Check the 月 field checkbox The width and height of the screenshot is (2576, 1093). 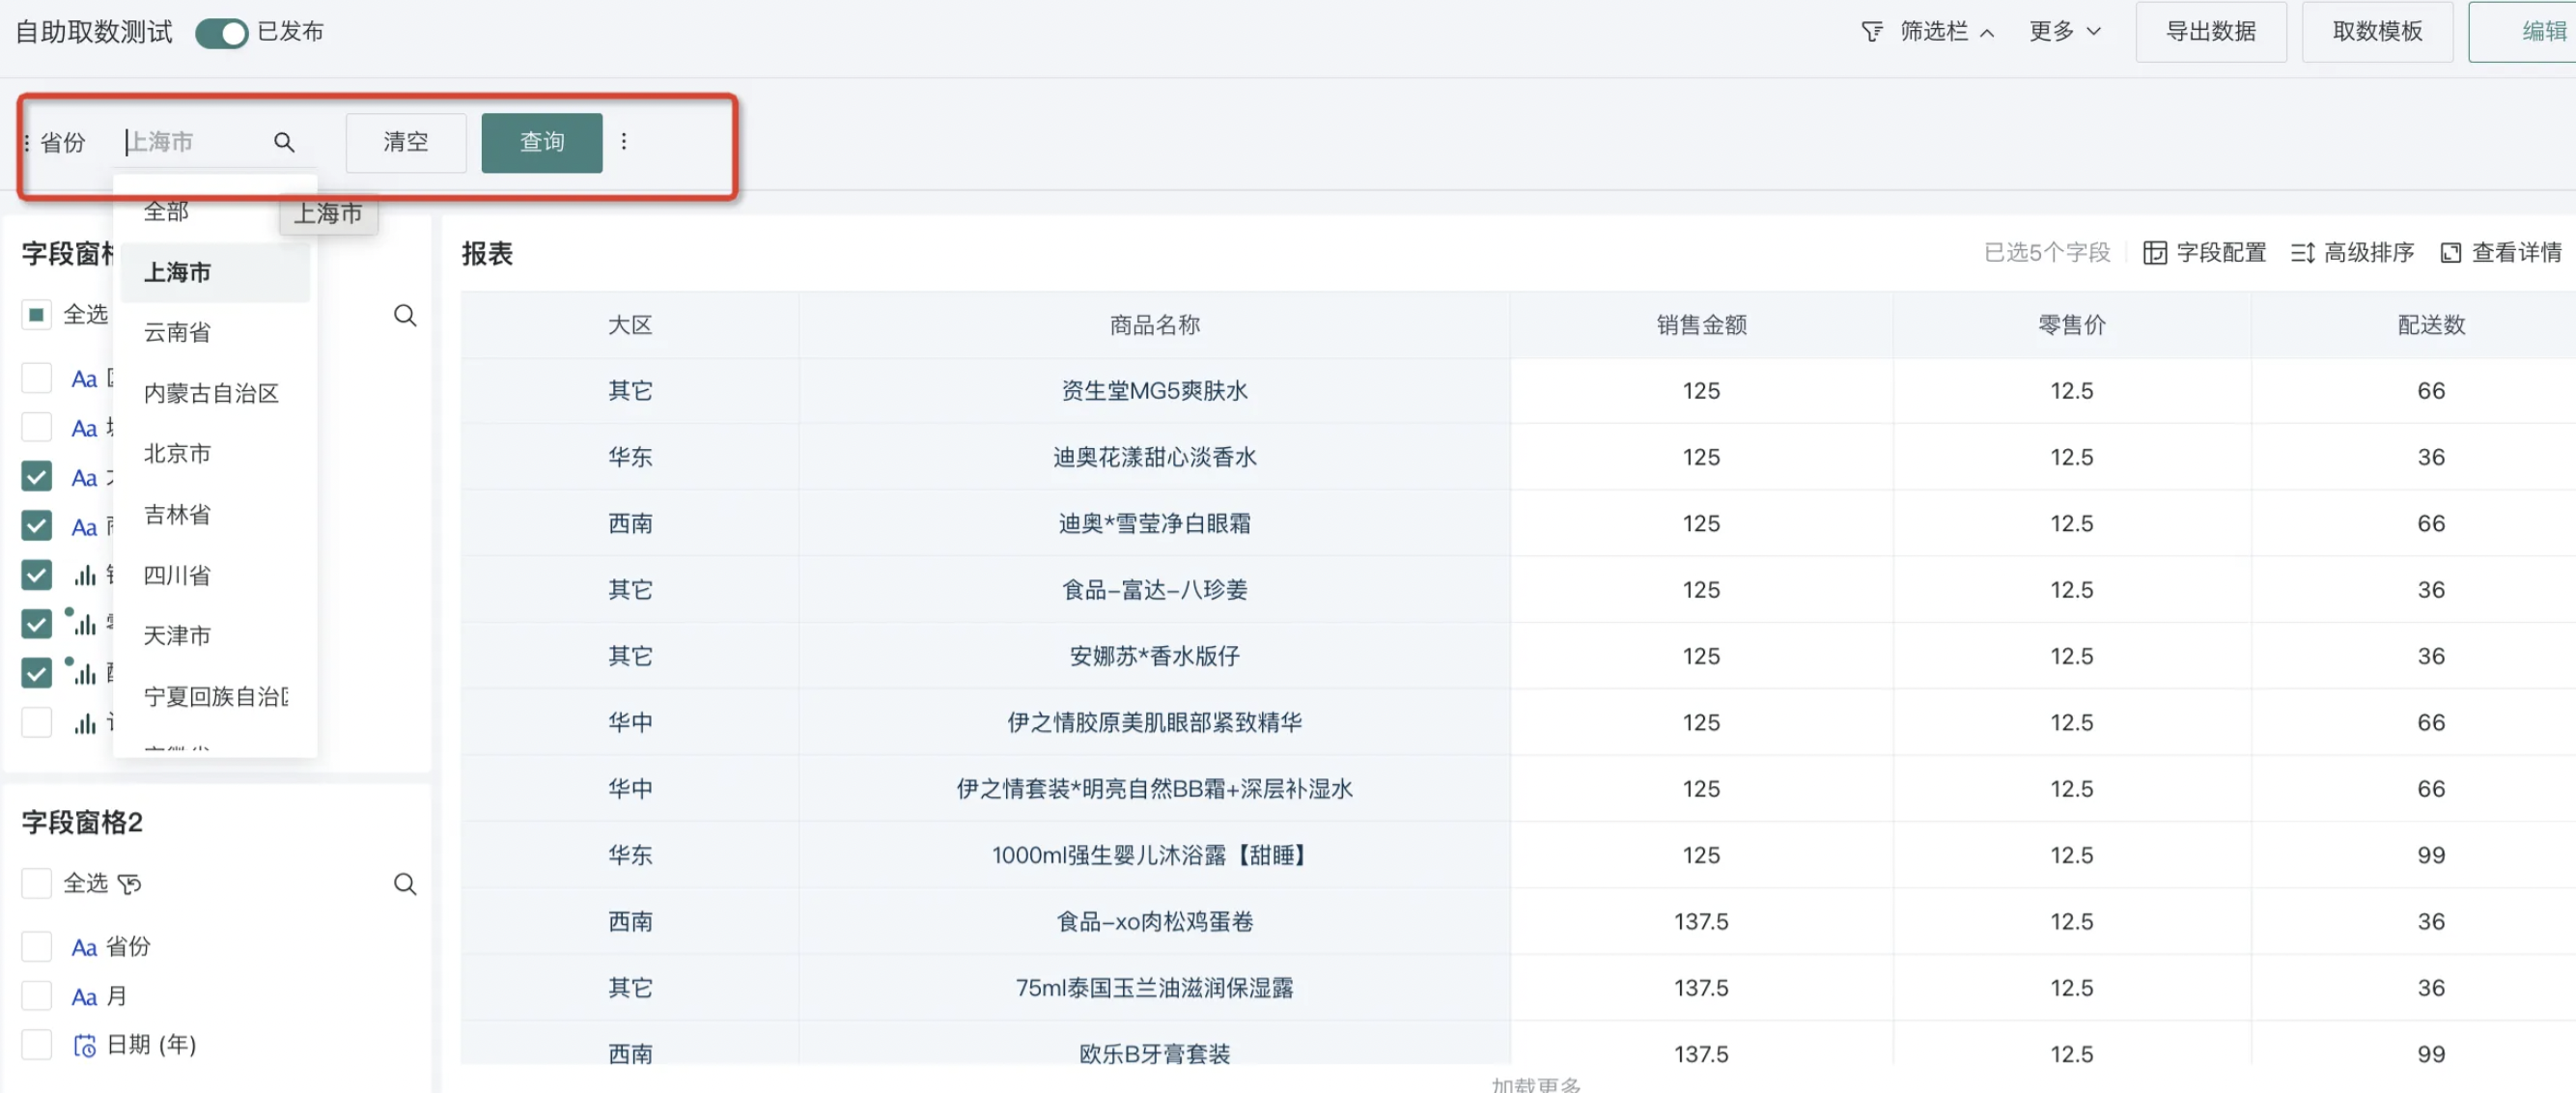[36, 995]
